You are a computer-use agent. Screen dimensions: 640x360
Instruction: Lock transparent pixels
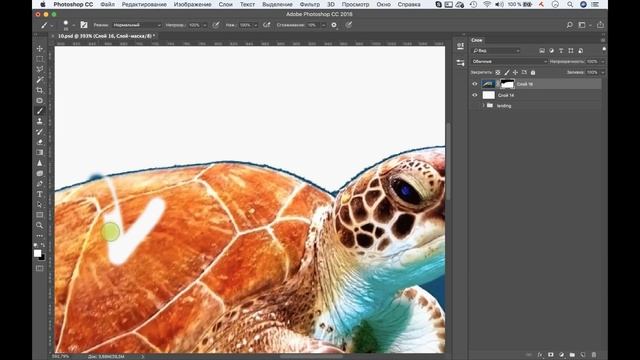coord(498,72)
